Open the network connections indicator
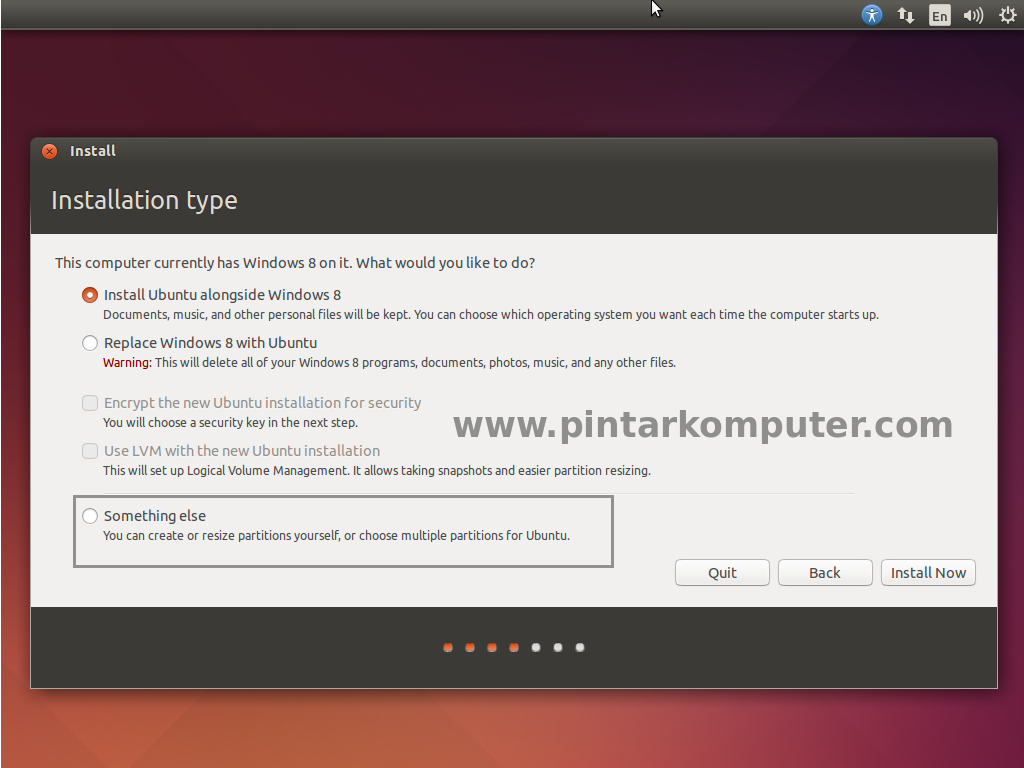 coord(905,15)
